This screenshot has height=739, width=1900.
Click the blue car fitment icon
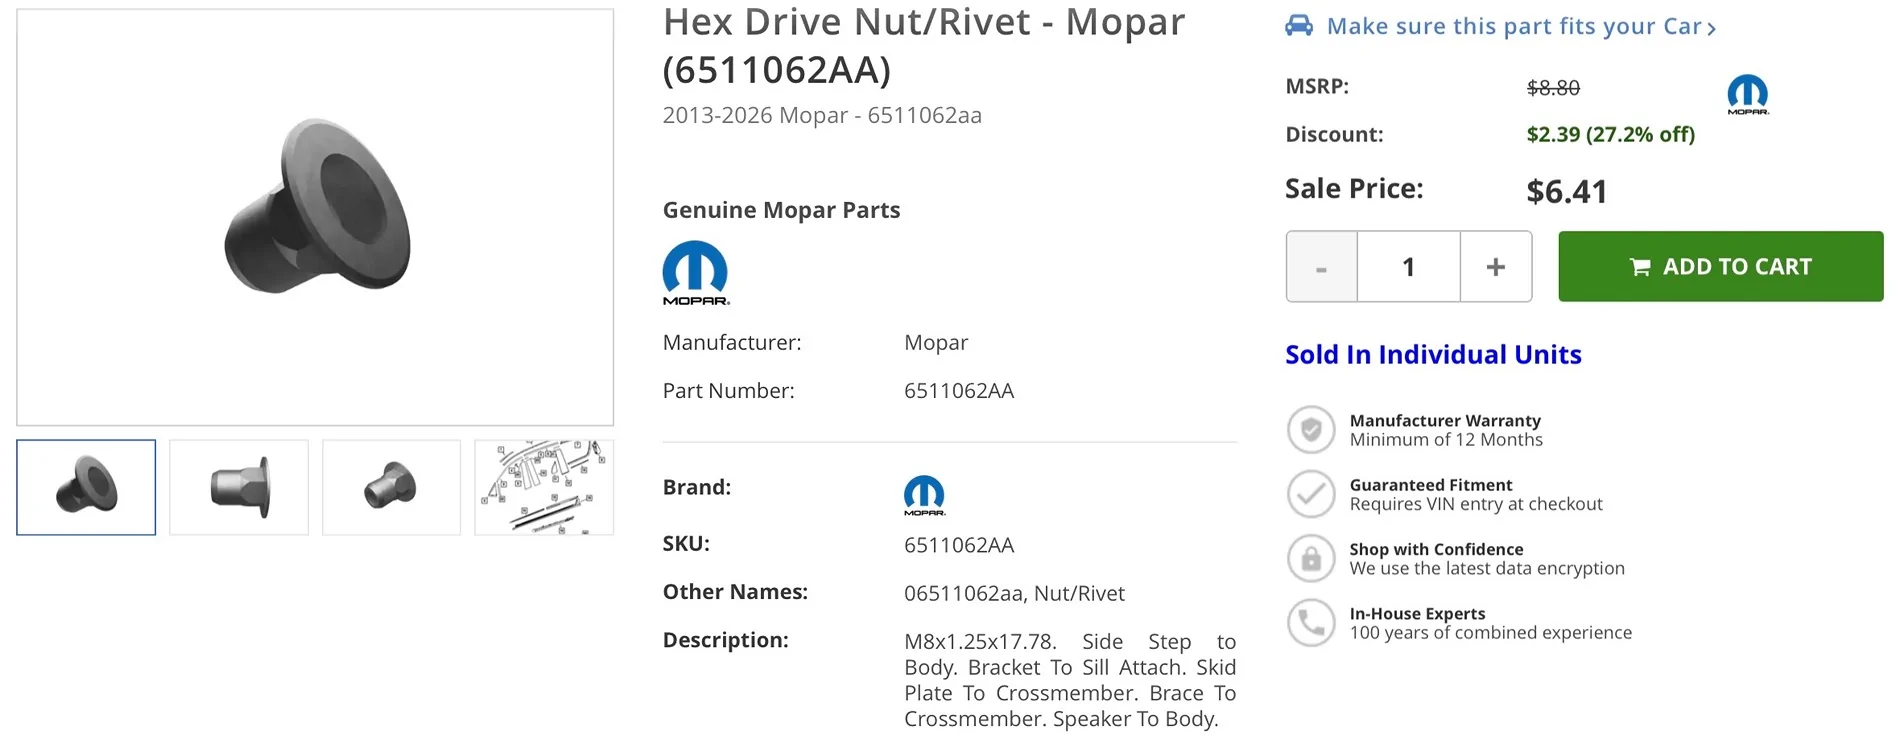click(x=1299, y=25)
